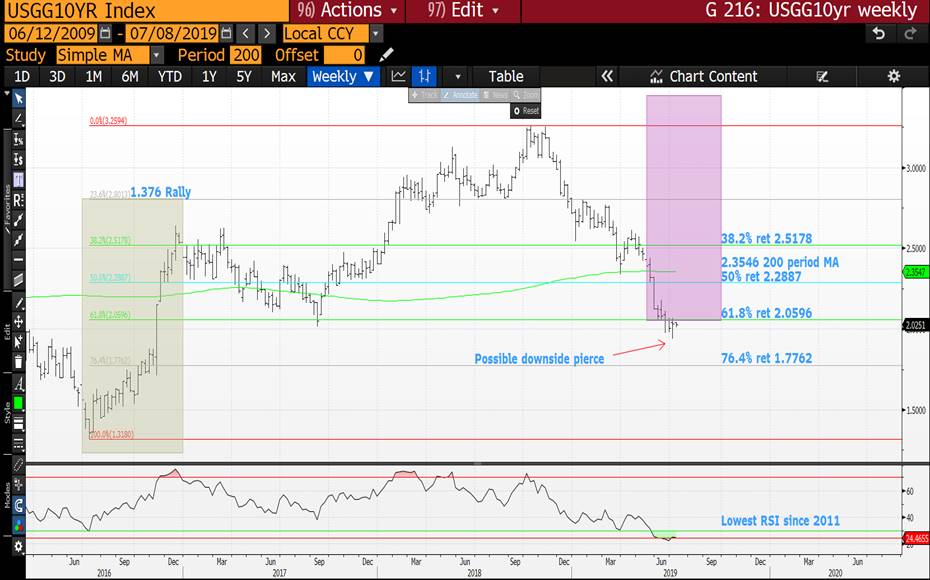This screenshot has width=930, height=580.
Task: Select the YTD time range
Action: click(x=170, y=76)
